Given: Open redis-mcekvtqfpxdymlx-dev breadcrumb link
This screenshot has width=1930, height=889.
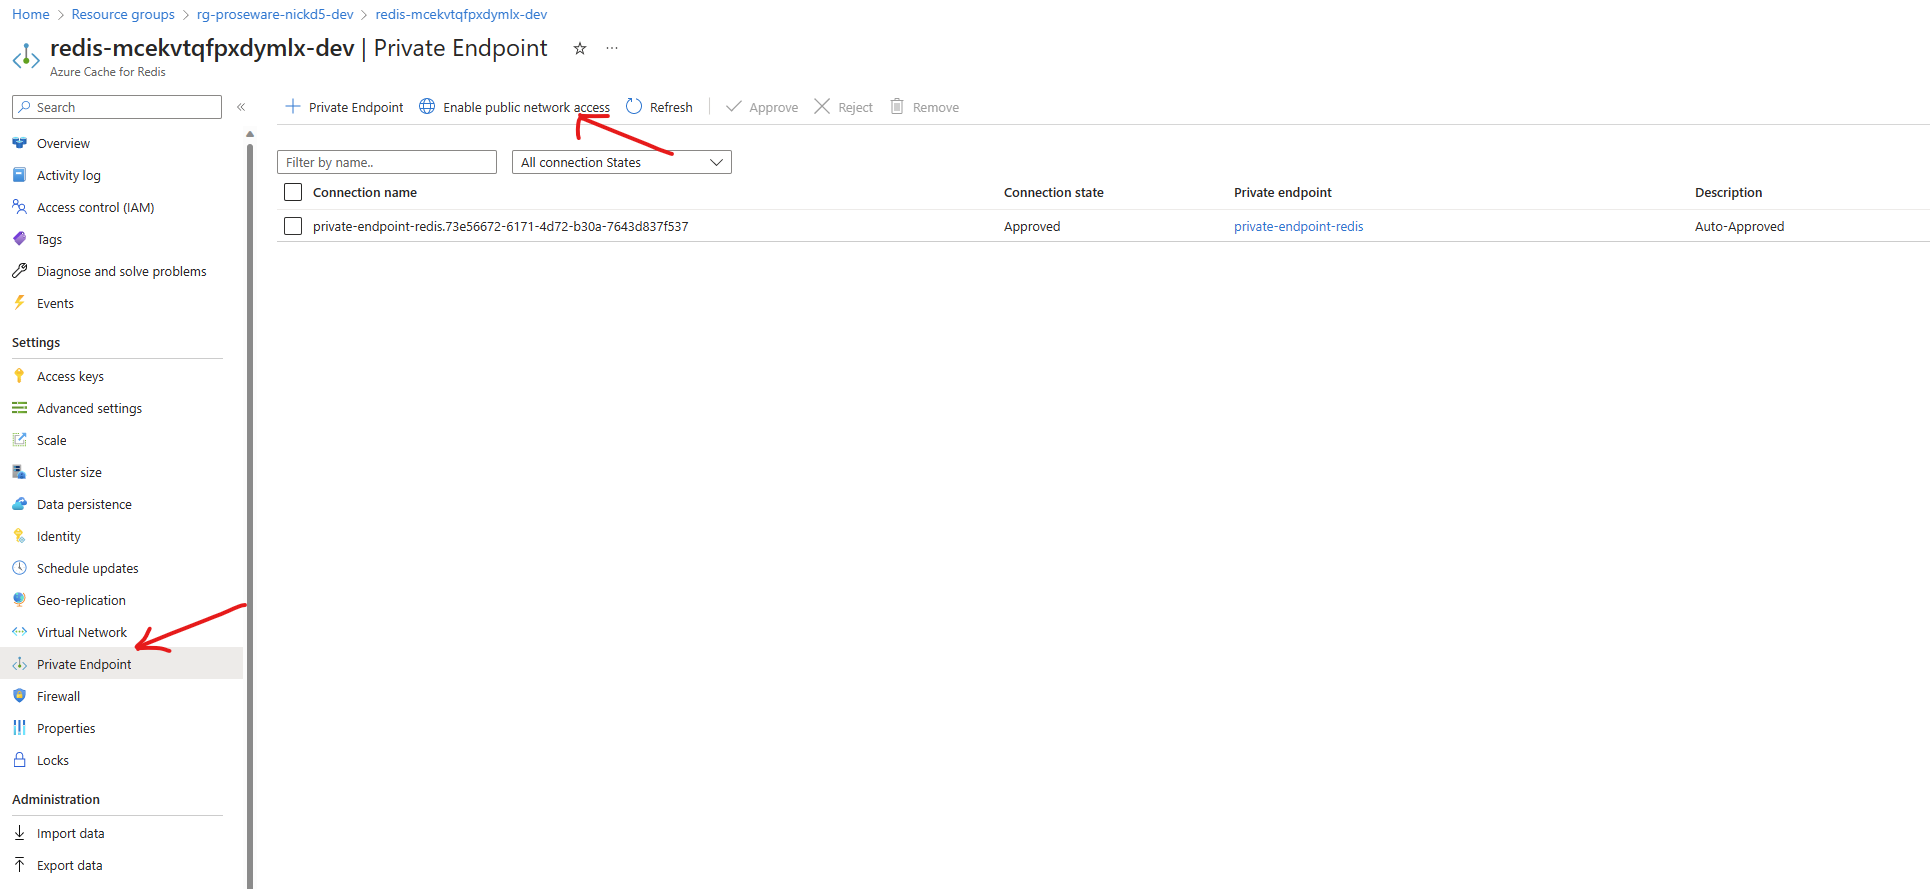Looking at the screenshot, I should [461, 14].
